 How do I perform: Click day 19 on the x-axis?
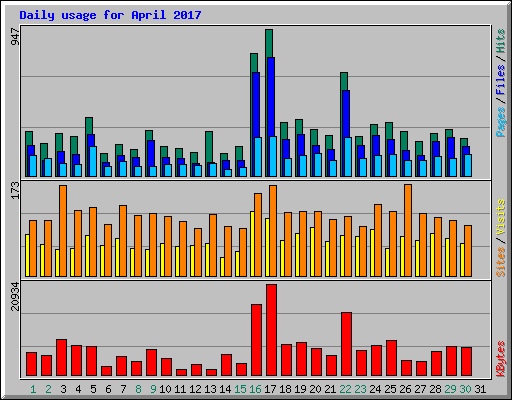coord(300,389)
